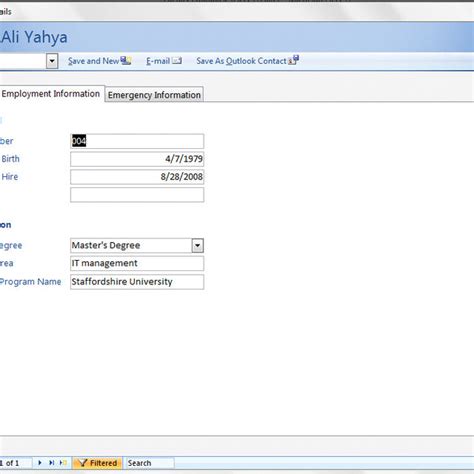
Task: Click Save As Outlook Contact link
Action: 241,61
